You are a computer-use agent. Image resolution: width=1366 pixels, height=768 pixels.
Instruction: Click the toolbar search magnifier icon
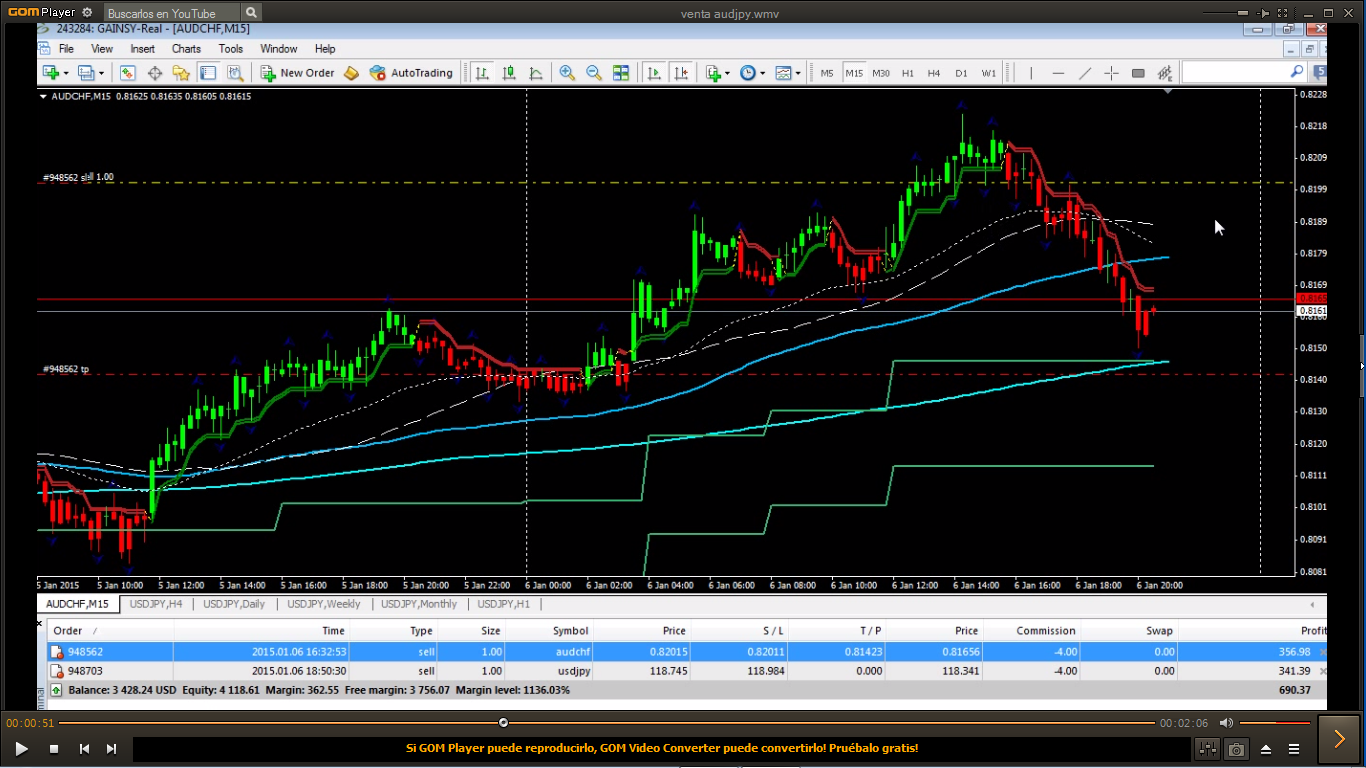(1297, 72)
